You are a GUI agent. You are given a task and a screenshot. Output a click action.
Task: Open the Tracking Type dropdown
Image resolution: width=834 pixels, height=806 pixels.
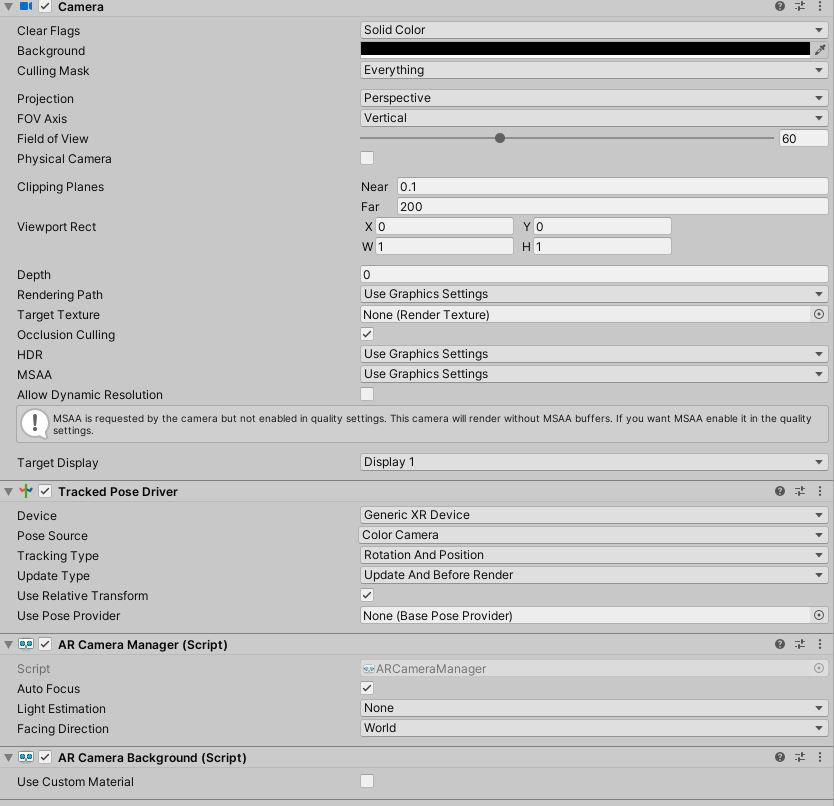[x=594, y=555]
